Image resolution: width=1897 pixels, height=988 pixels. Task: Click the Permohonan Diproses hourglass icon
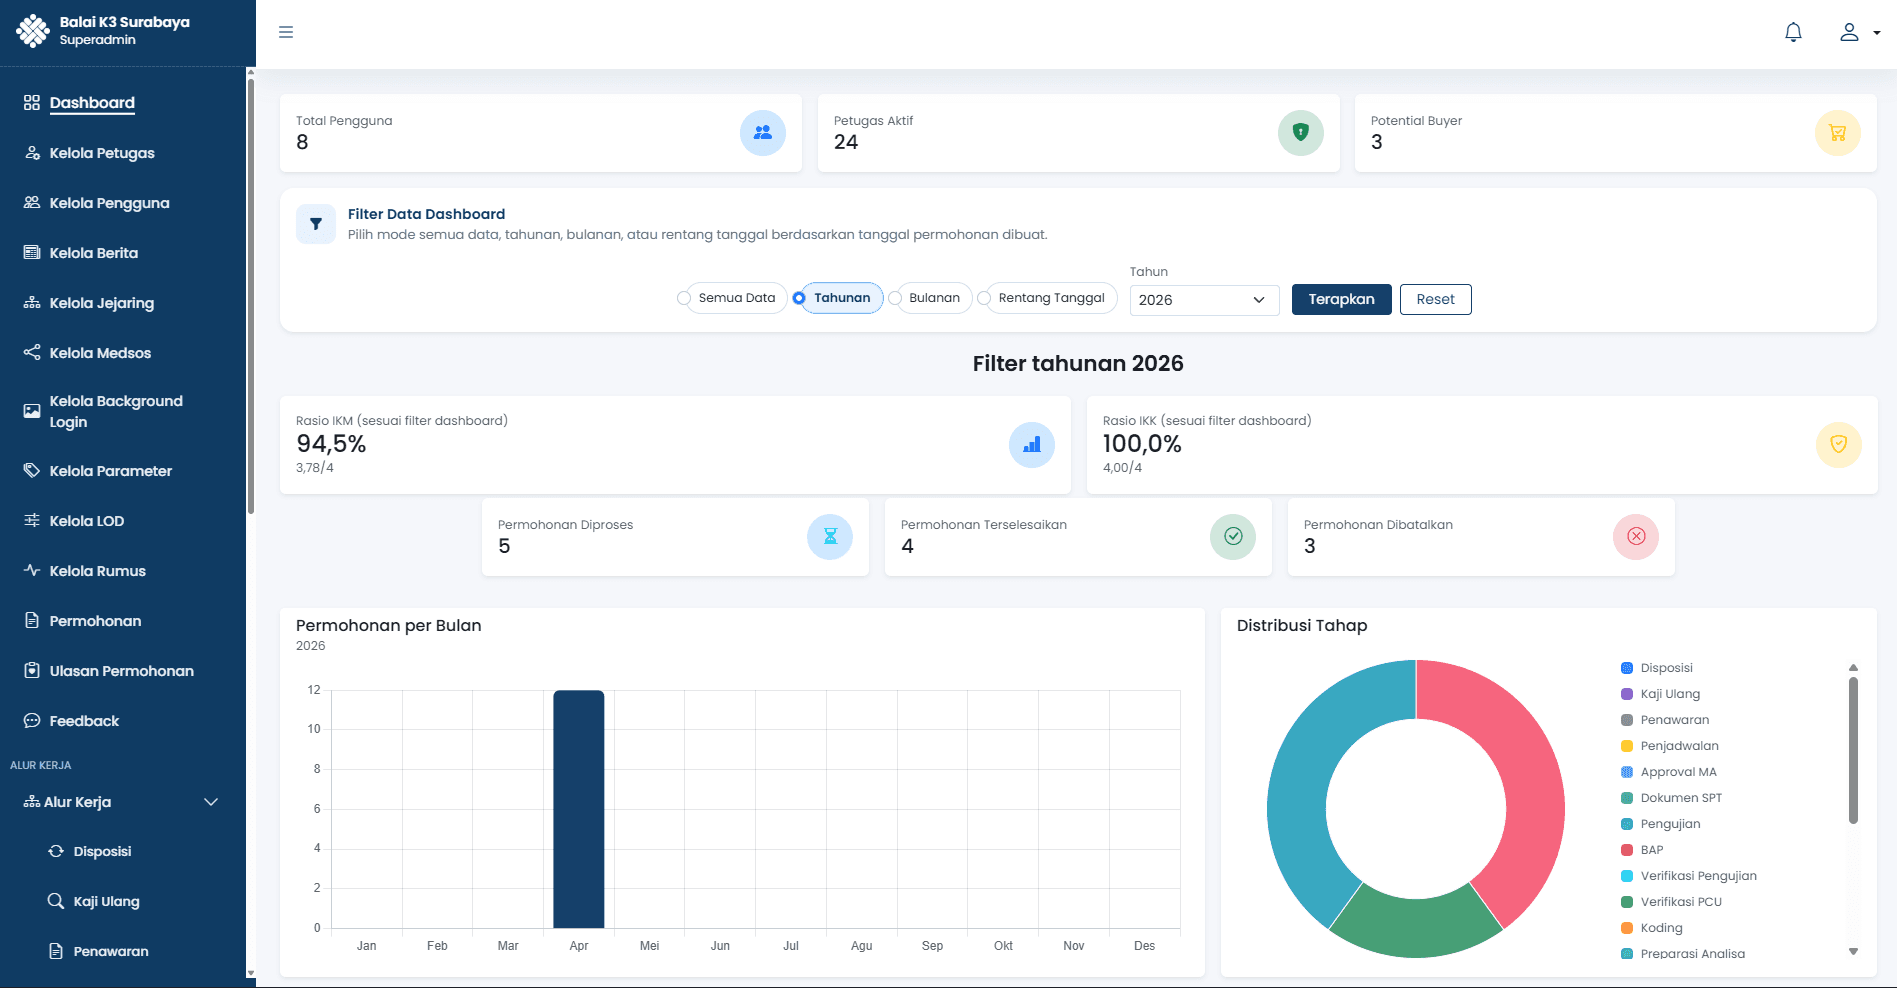tap(830, 536)
